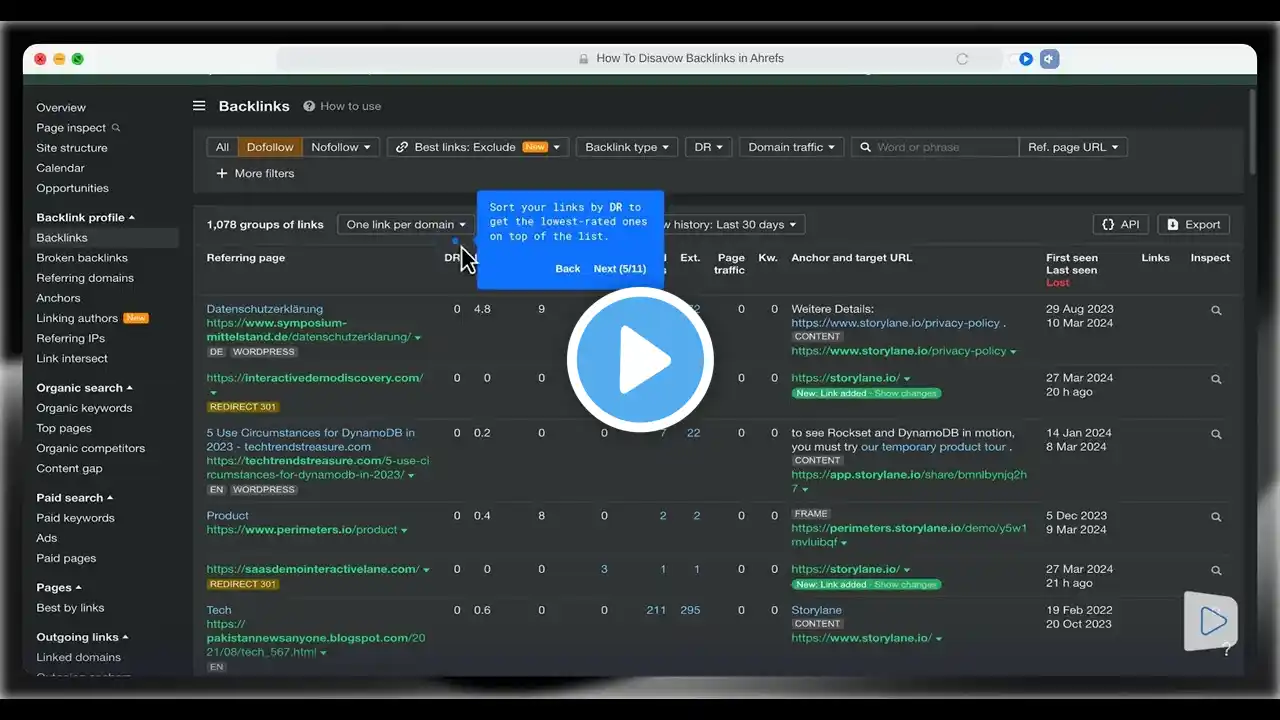Click the API button
Screen dimensions: 1280x720
[1121, 225]
